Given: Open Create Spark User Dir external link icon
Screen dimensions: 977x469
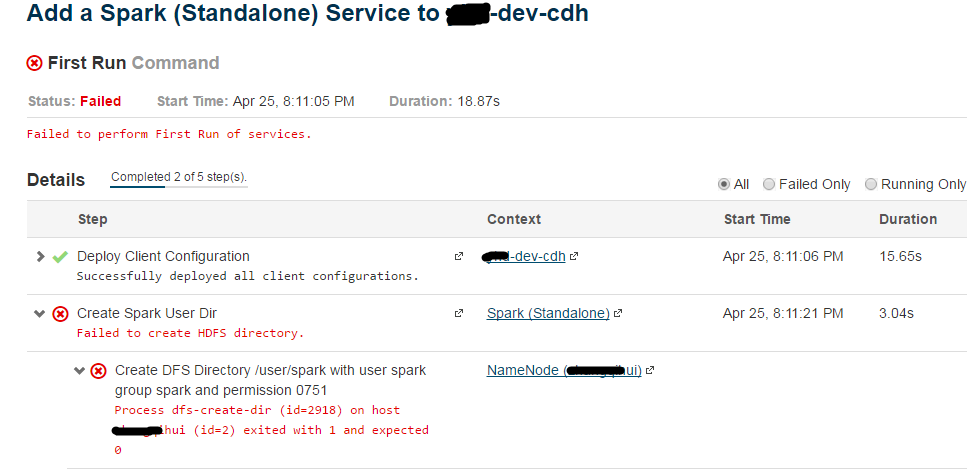Looking at the screenshot, I should click(x=459, y=314).
